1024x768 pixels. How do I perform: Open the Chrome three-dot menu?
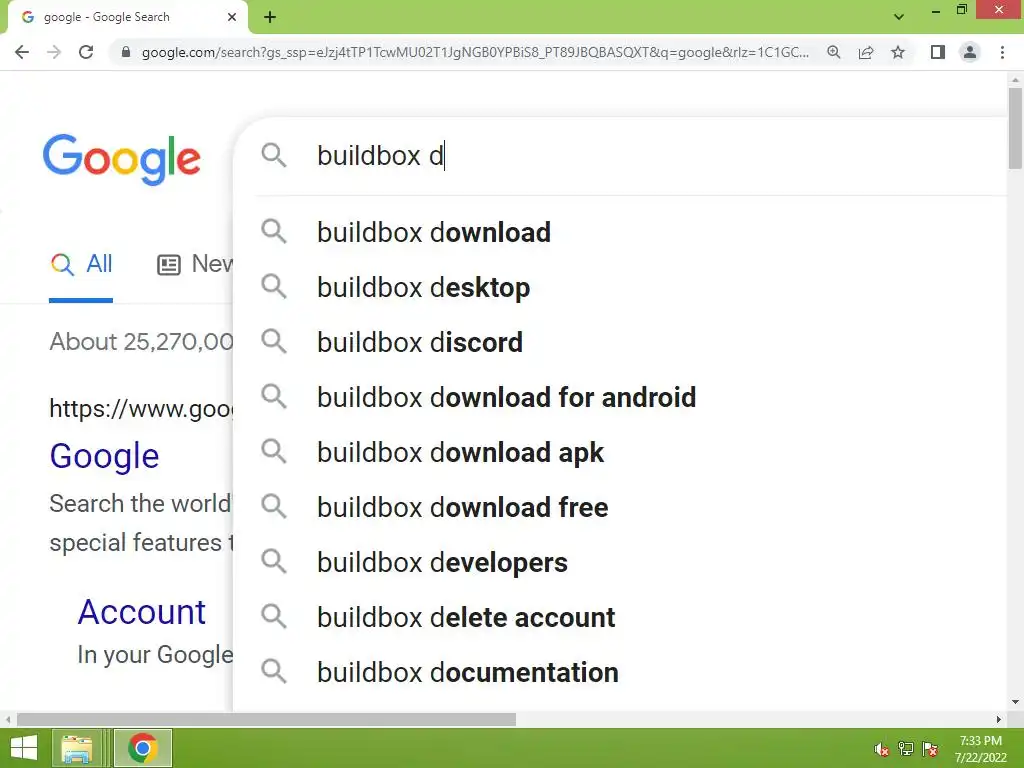1002,52
